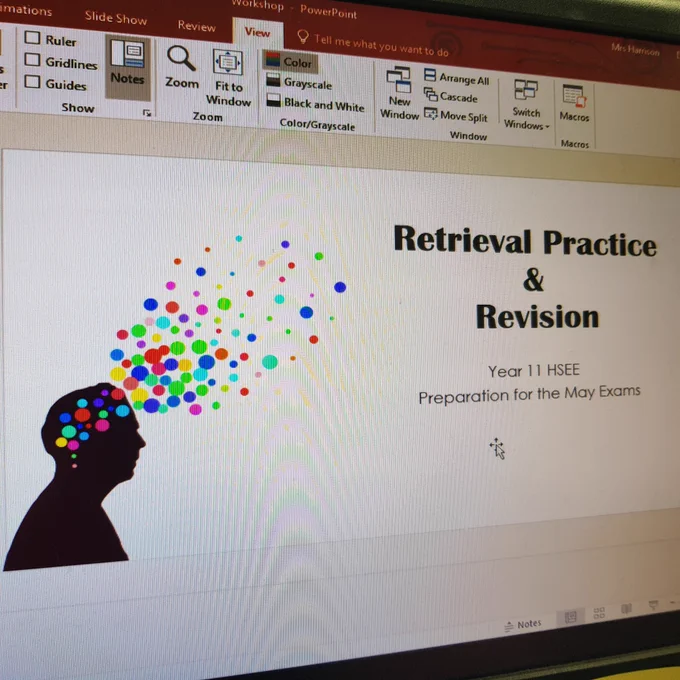
Task: Open the Review tab
Action: [x=196, y=26]
